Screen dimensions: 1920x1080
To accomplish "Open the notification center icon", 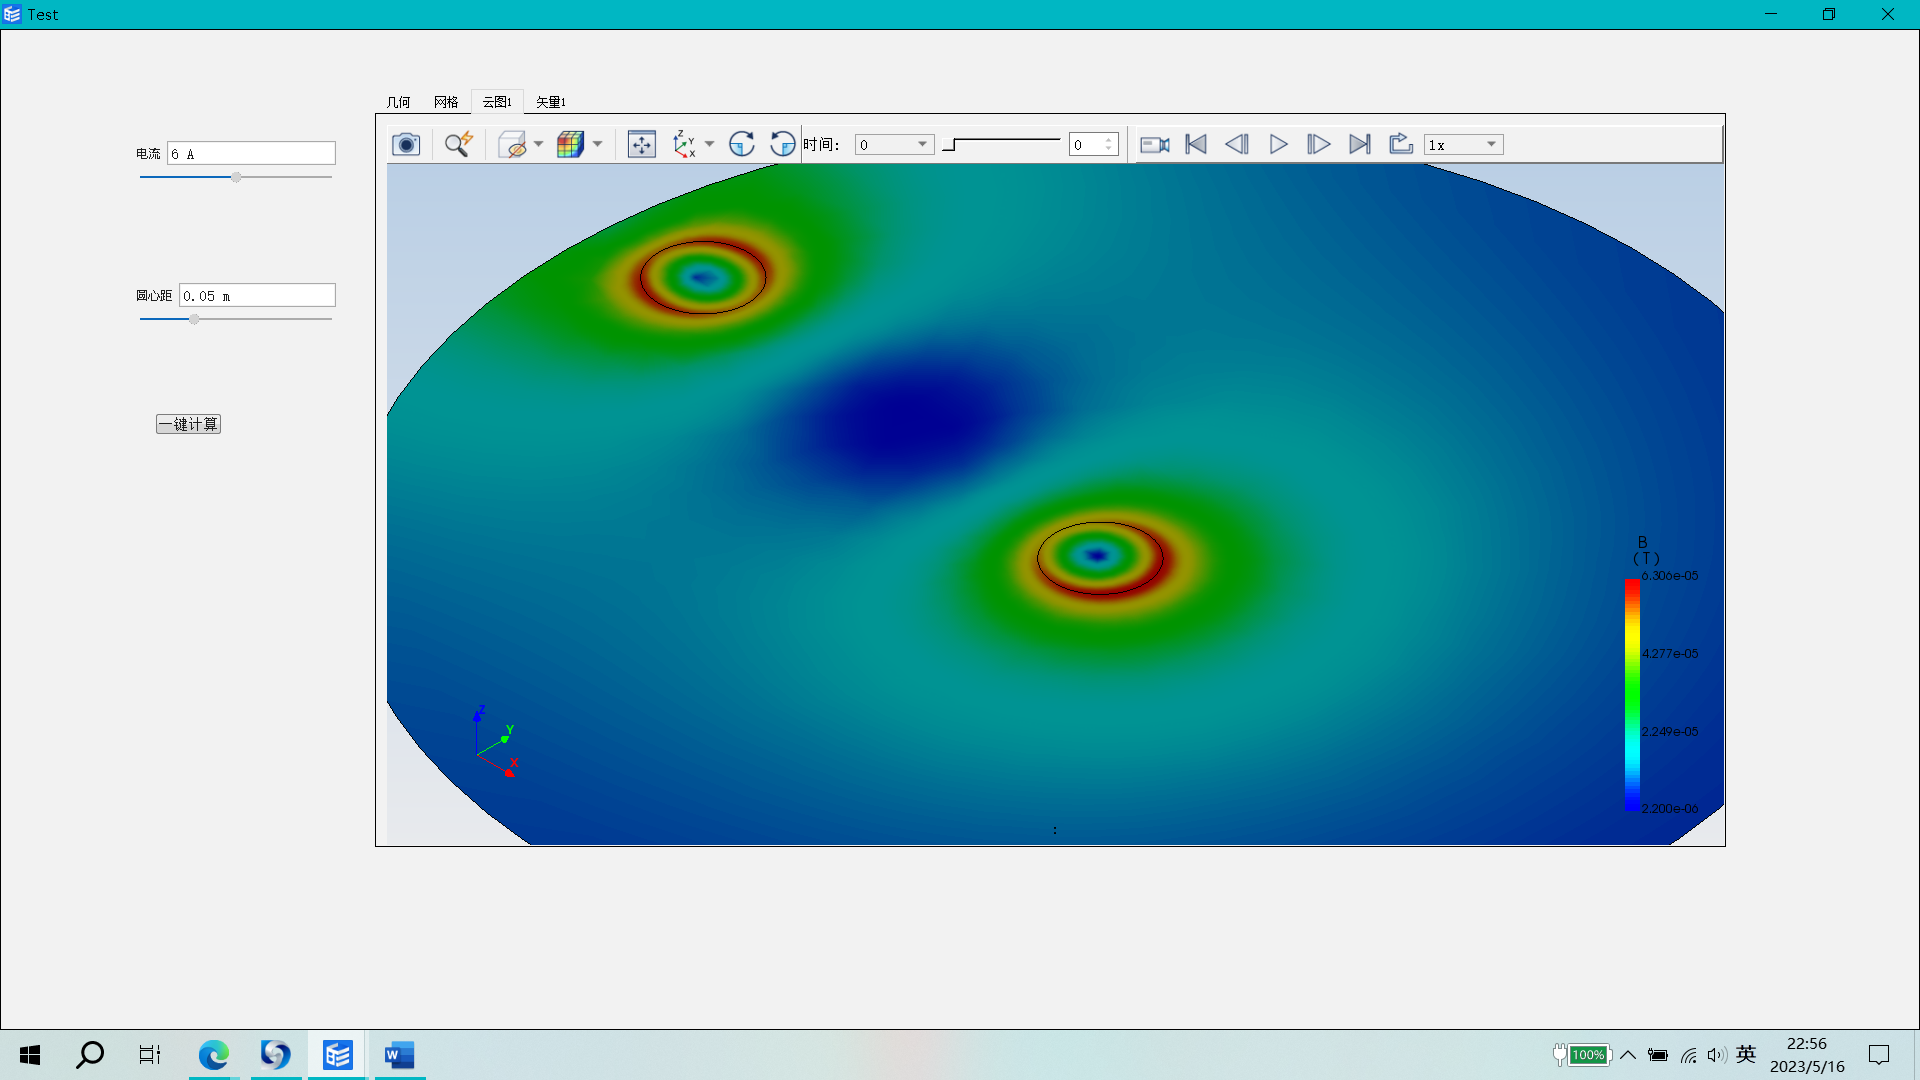I will (1879, 1055).
